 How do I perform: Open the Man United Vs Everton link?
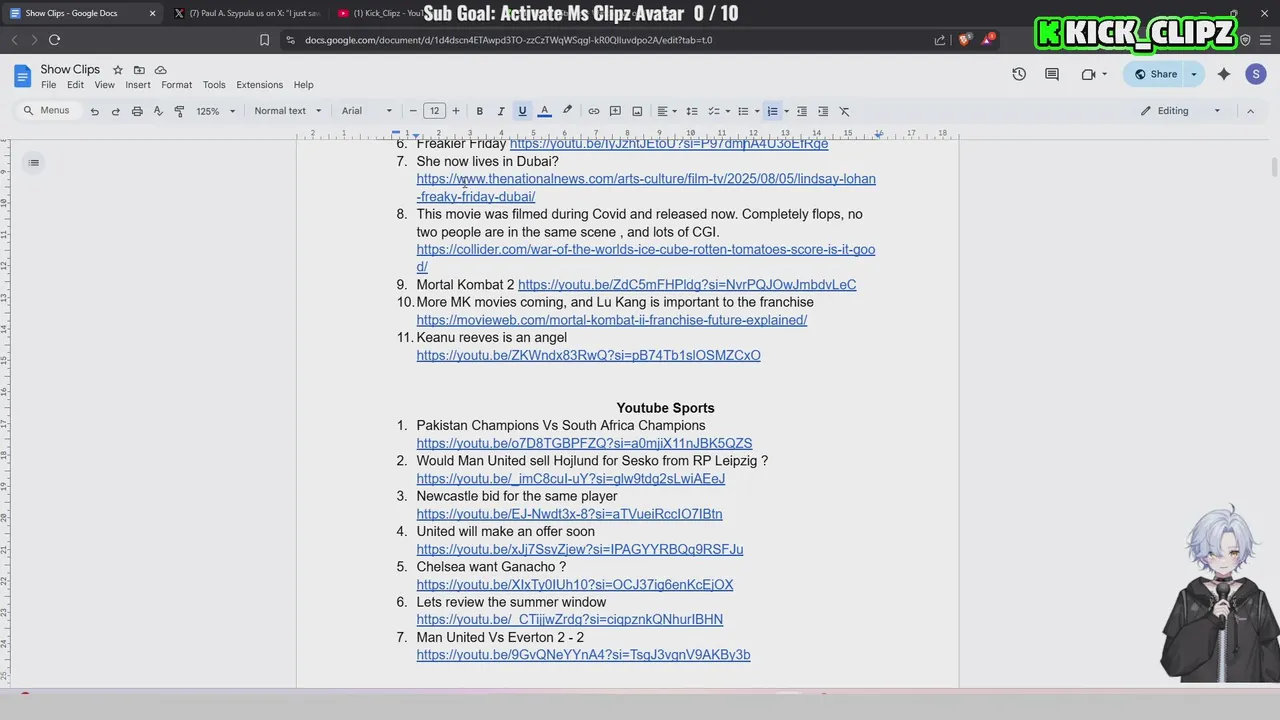point(583,655)
